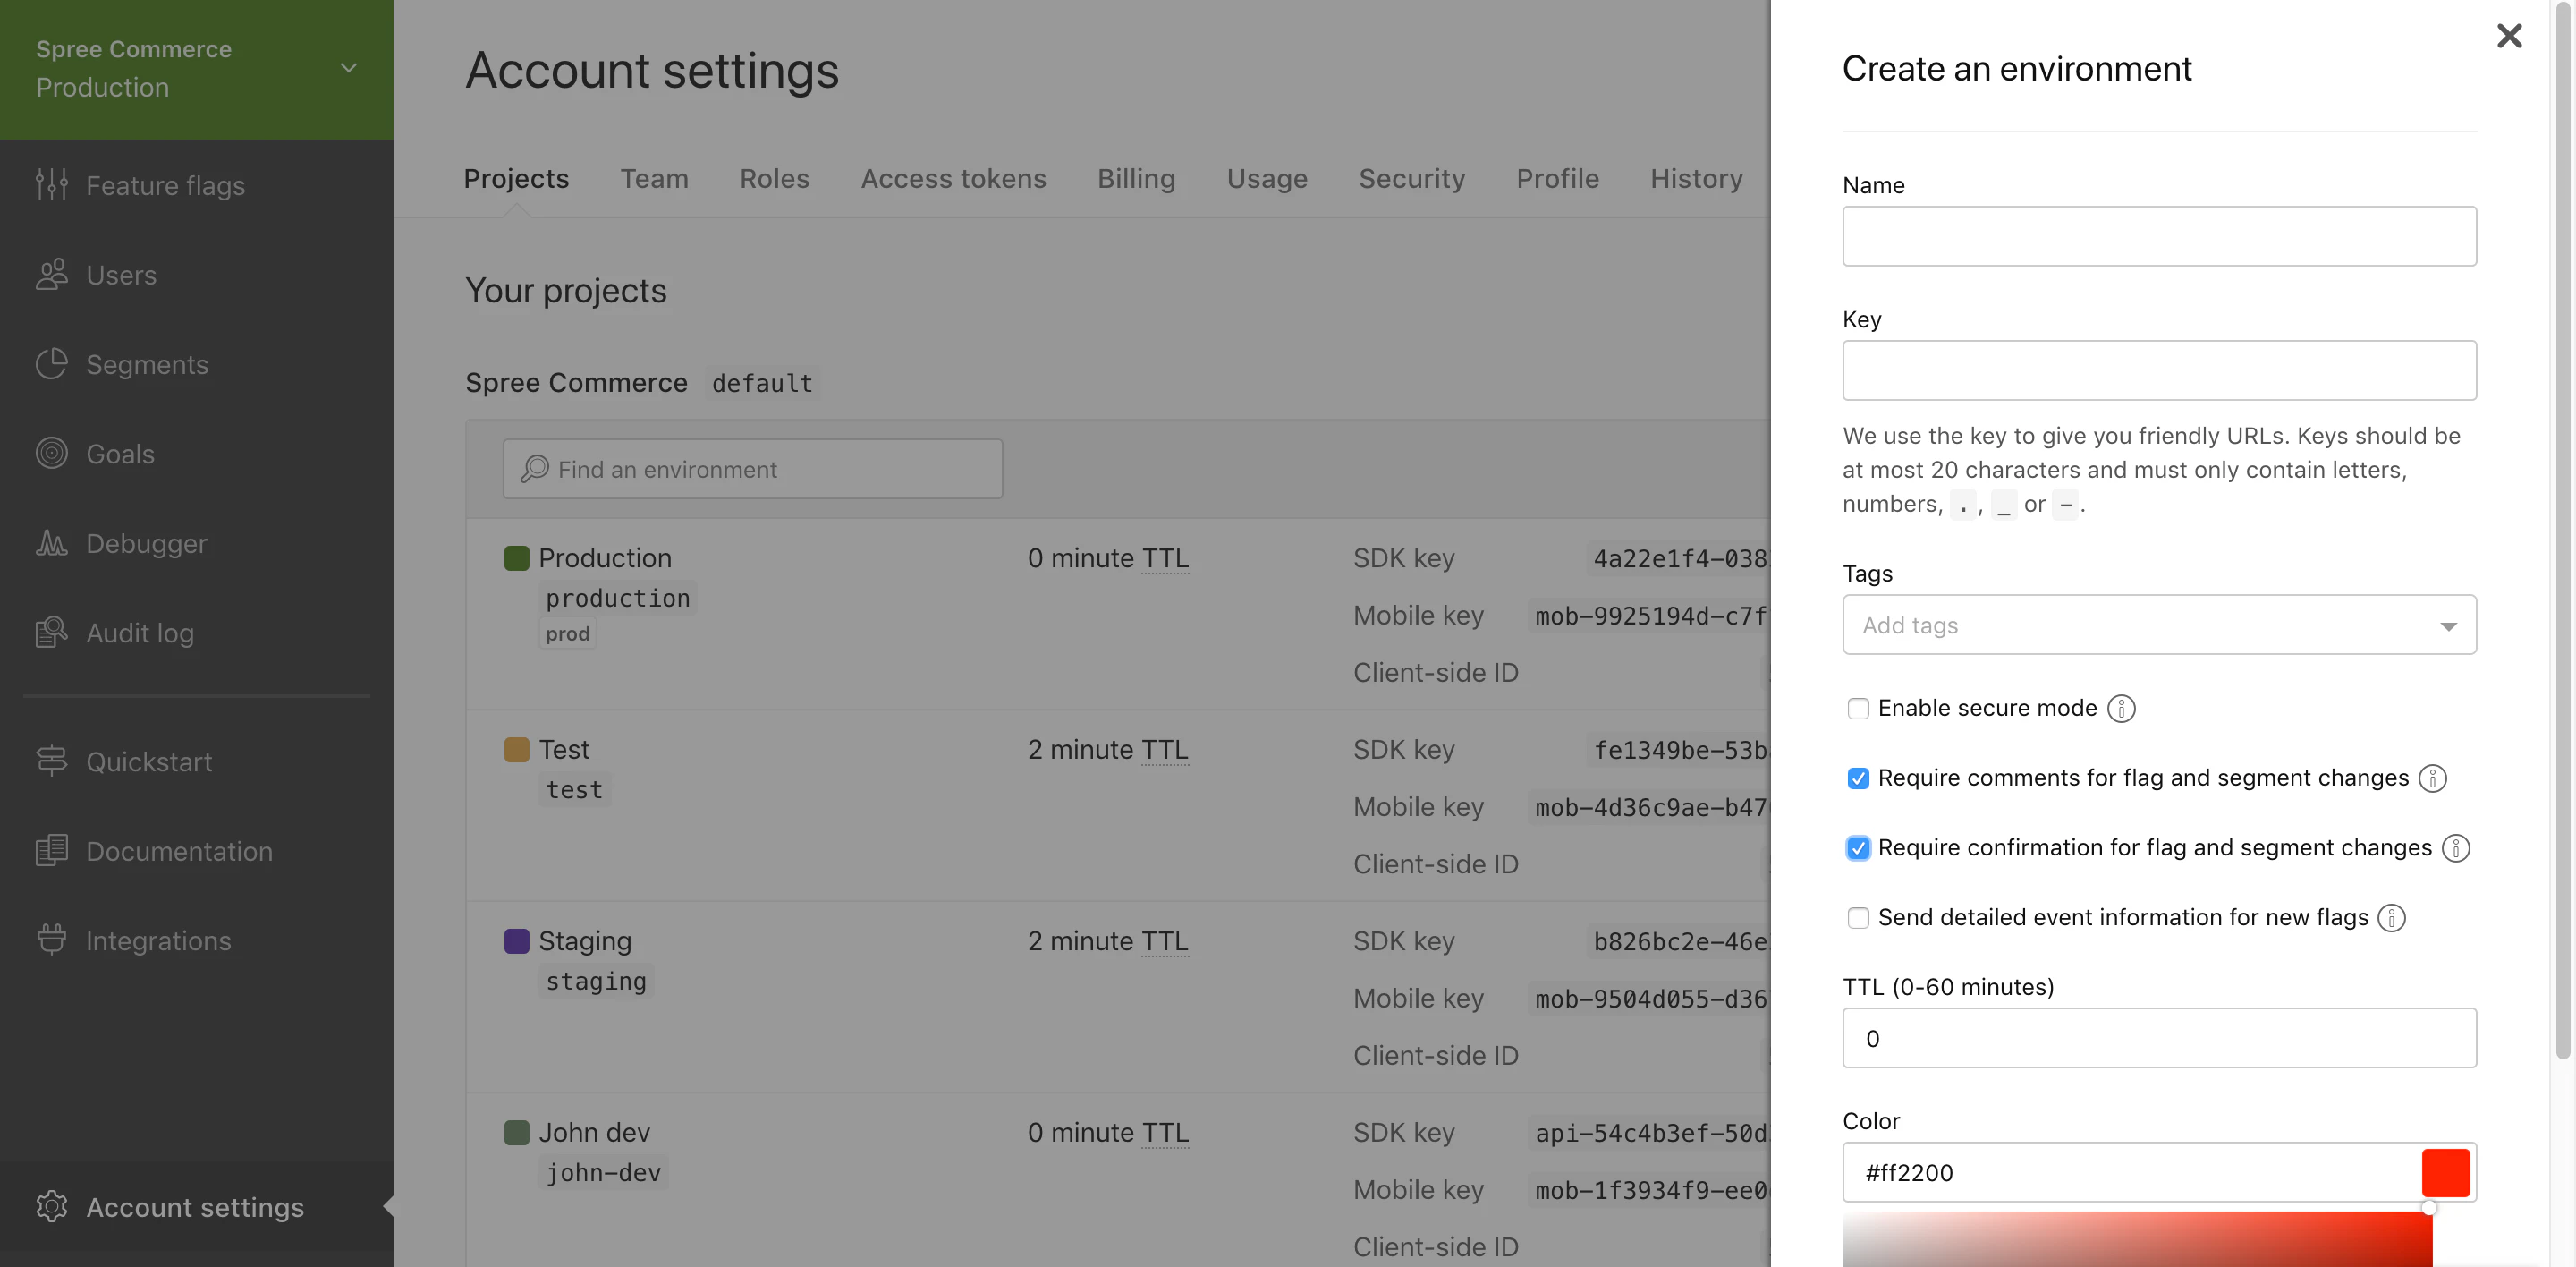Close the Create an environment panel
This screenshot has width=2576, height=1267.
tap(2509, 36)
